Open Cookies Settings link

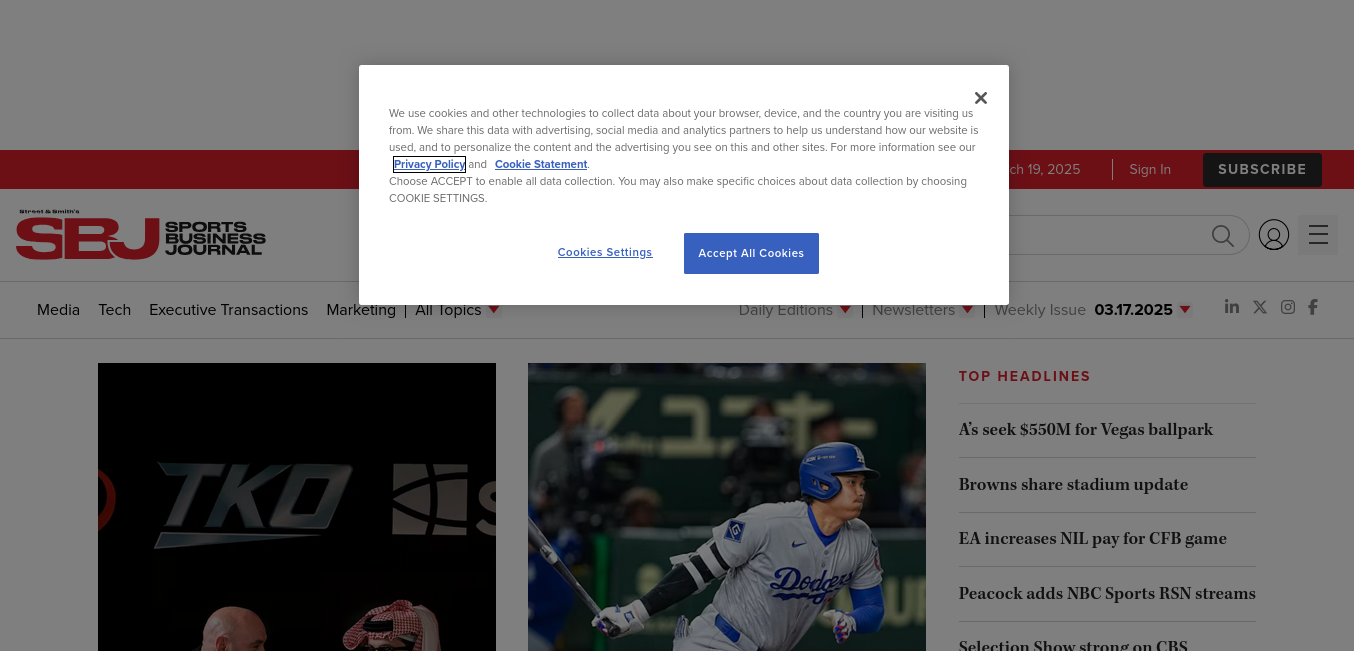(x=605, y=253)
